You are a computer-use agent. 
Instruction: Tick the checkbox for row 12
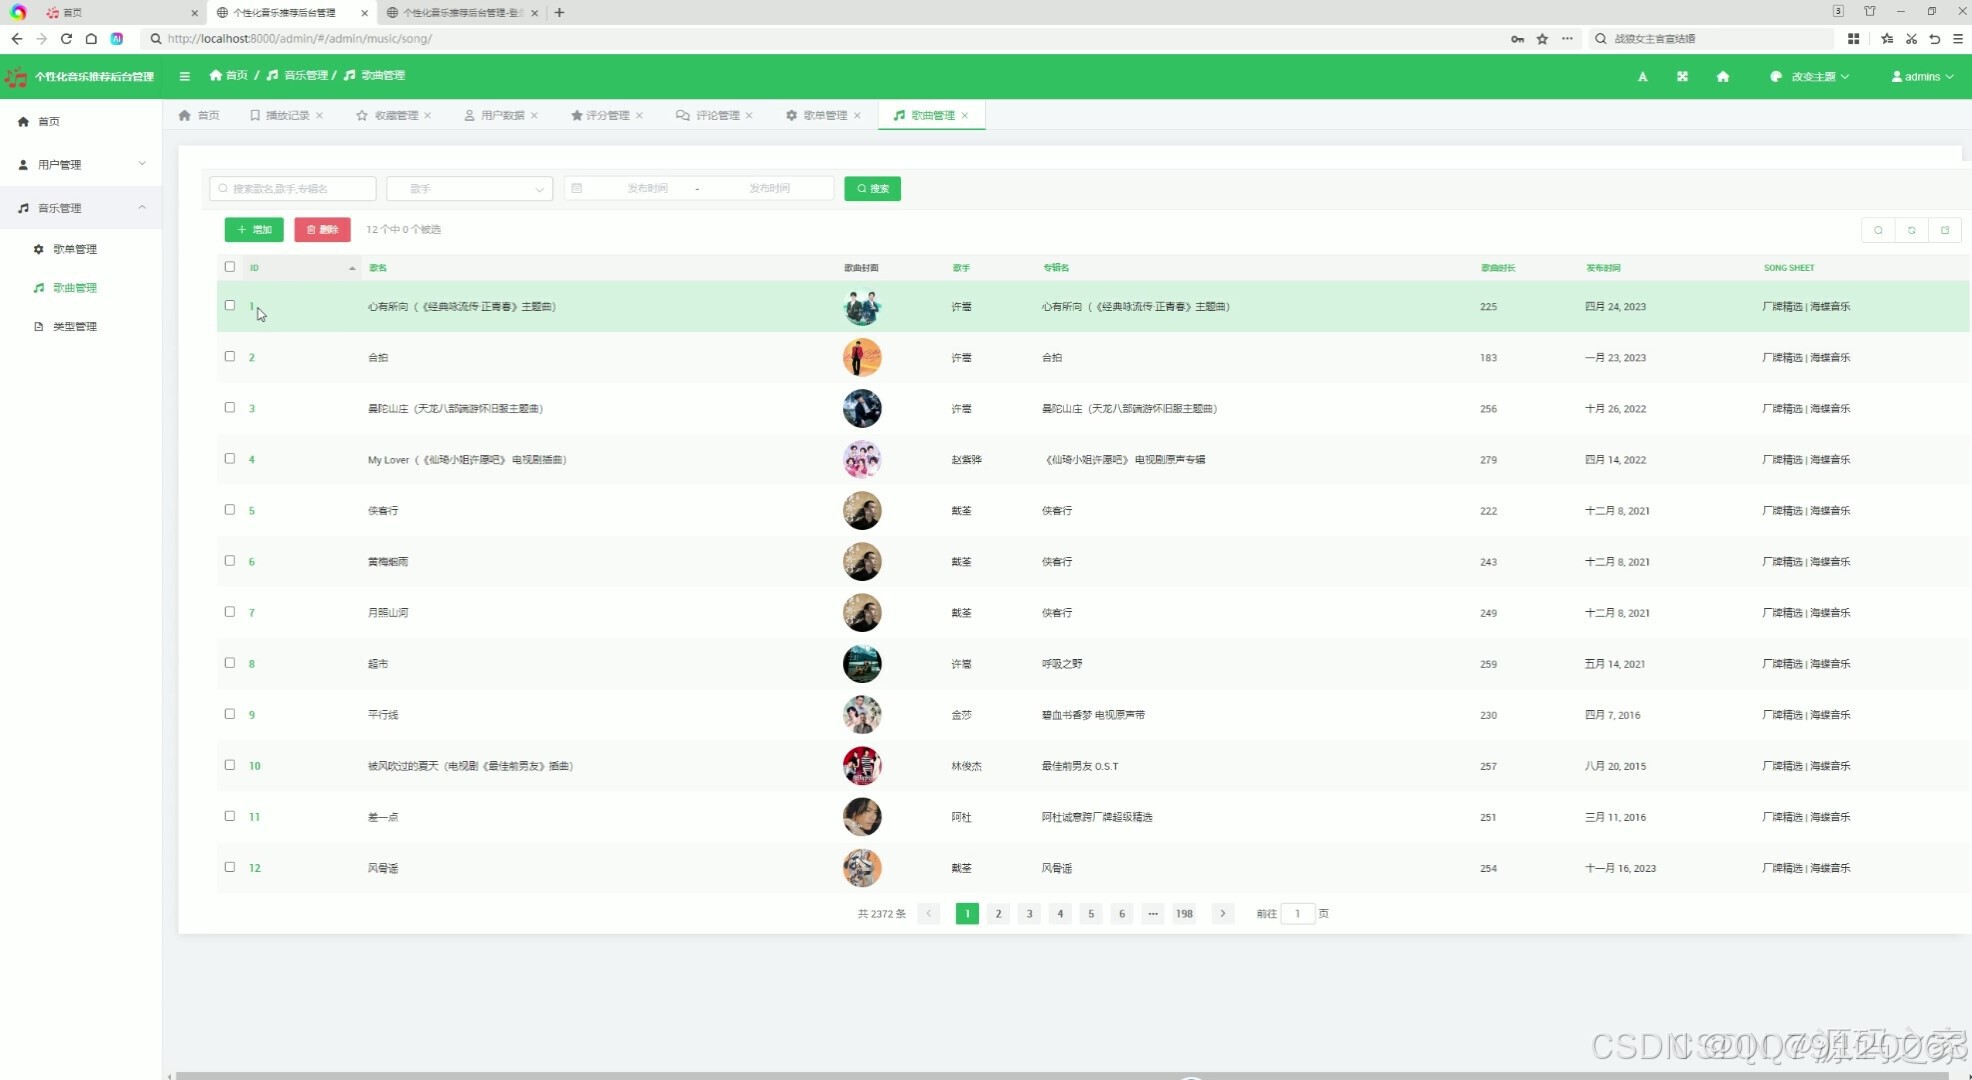[x=230, y=867]
